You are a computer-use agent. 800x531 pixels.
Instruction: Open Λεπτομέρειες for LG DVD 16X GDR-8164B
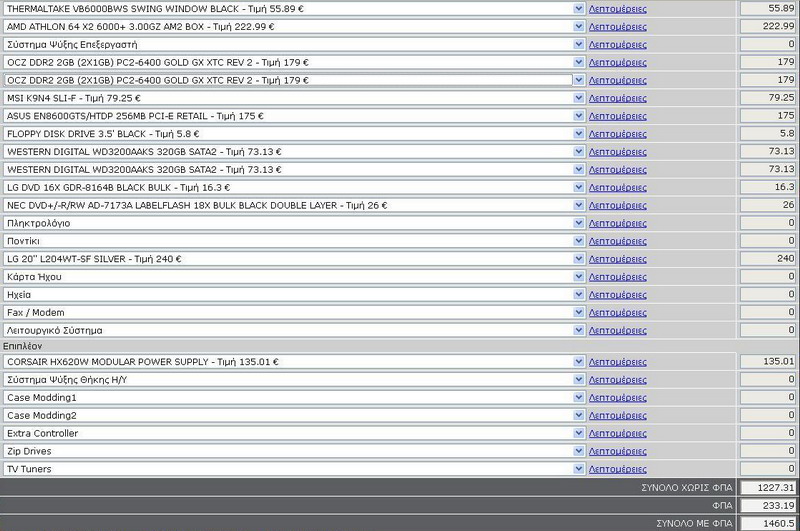pos(617,187)
